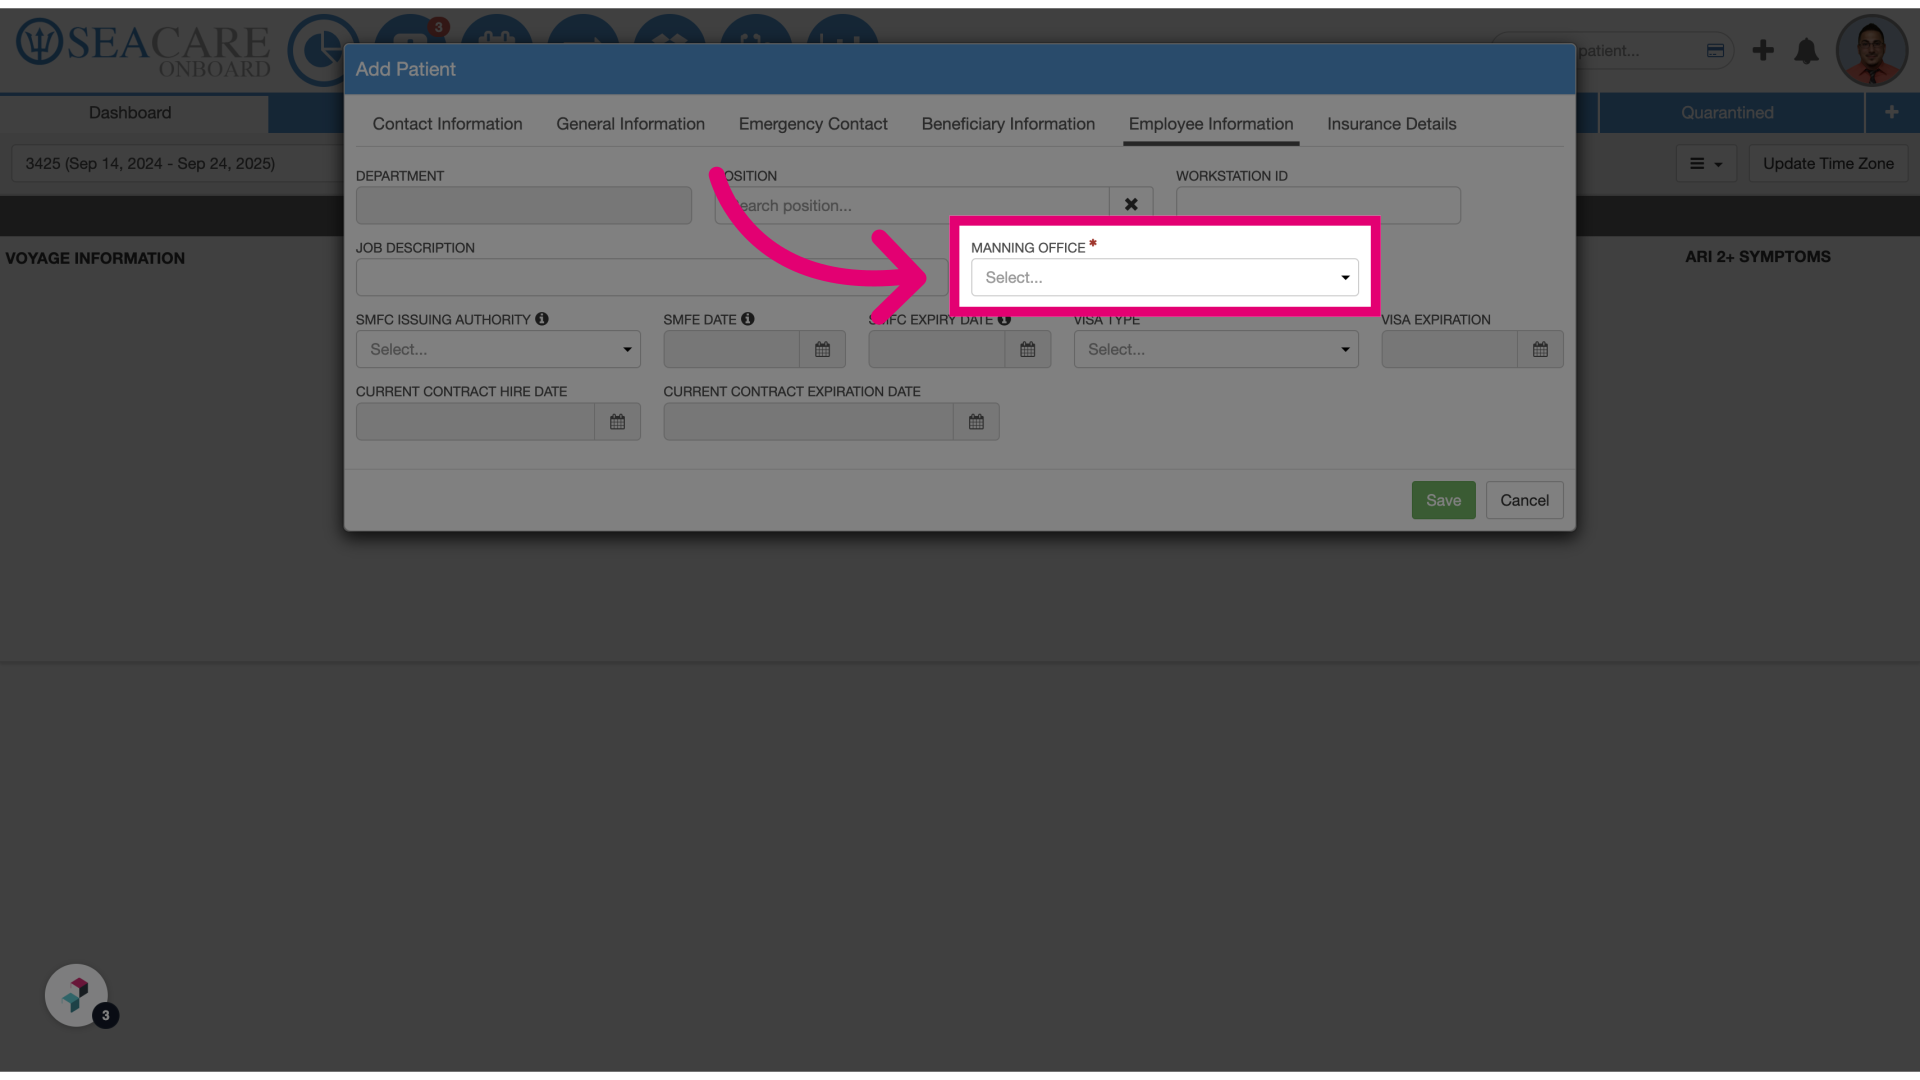Show info for SMFC Issuing Authority
This screenshot has width=1920, height=1080.
point(542,319)
